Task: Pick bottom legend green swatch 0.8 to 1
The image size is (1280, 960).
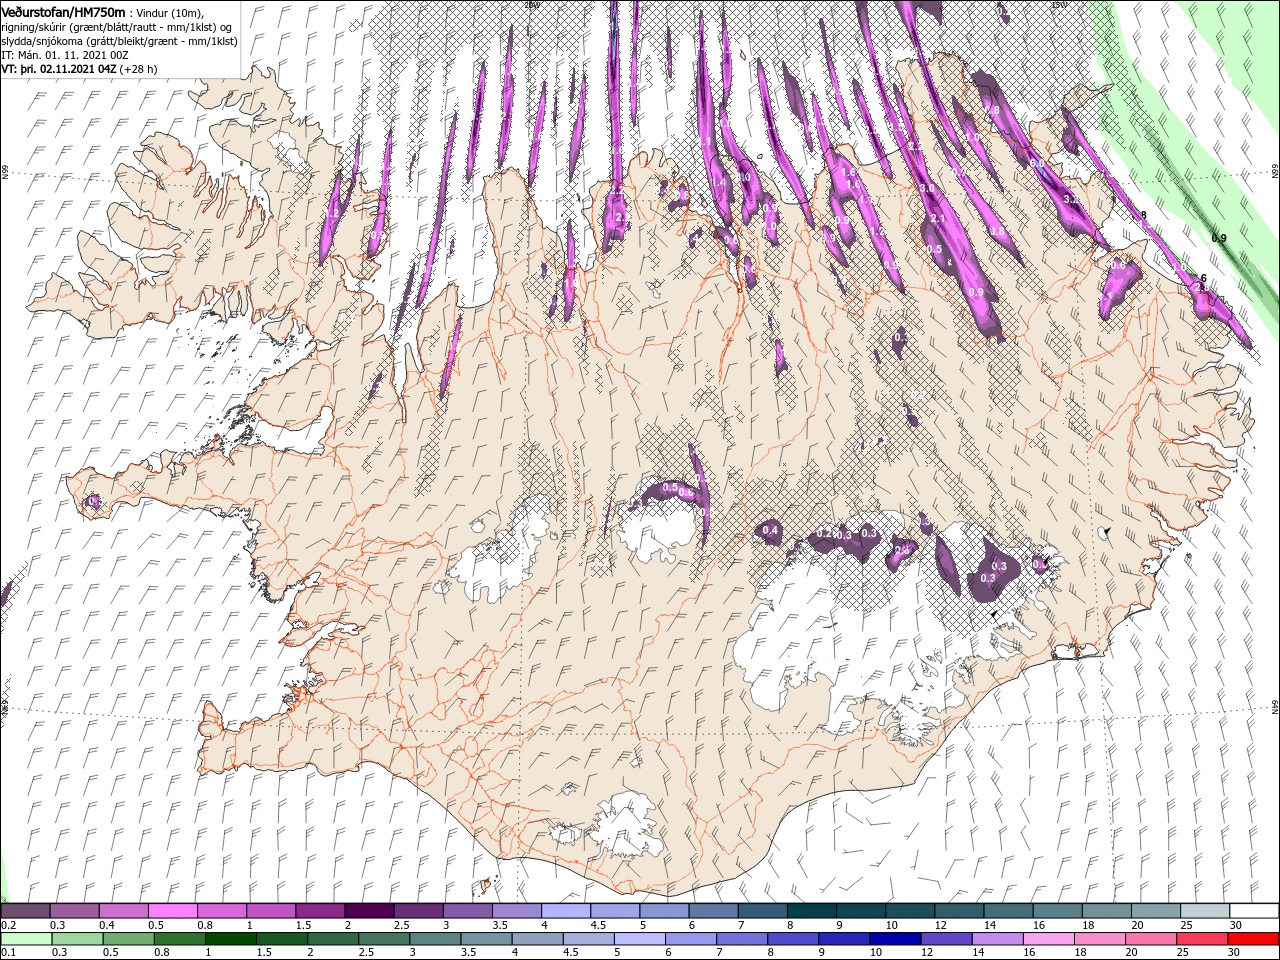Action: click(x=179, y=939)
